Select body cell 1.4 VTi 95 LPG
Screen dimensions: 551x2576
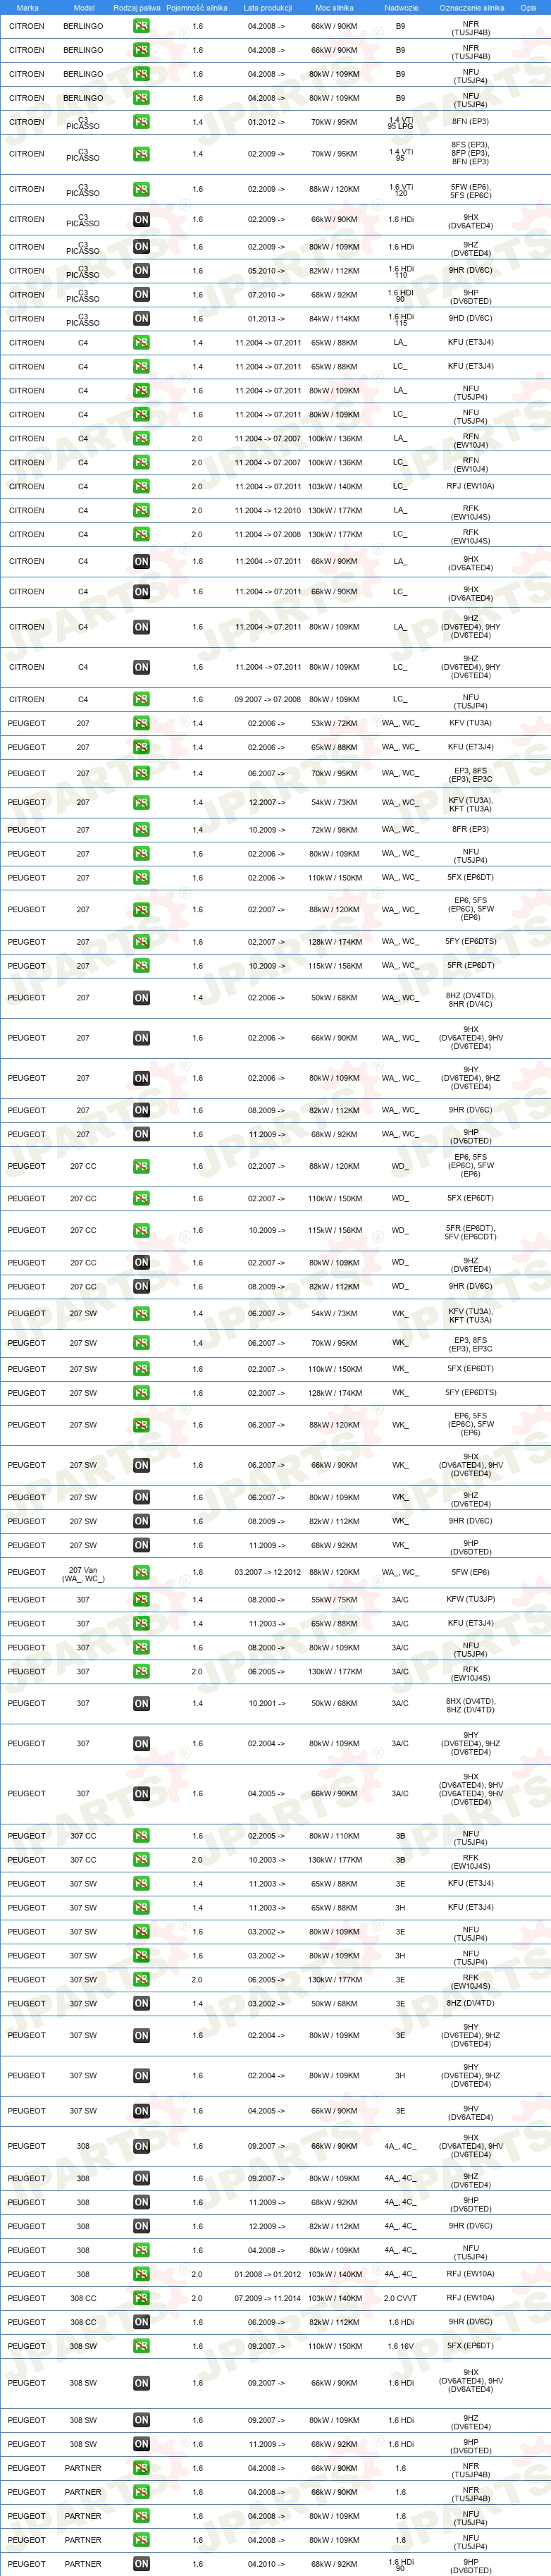click(400, 123)
